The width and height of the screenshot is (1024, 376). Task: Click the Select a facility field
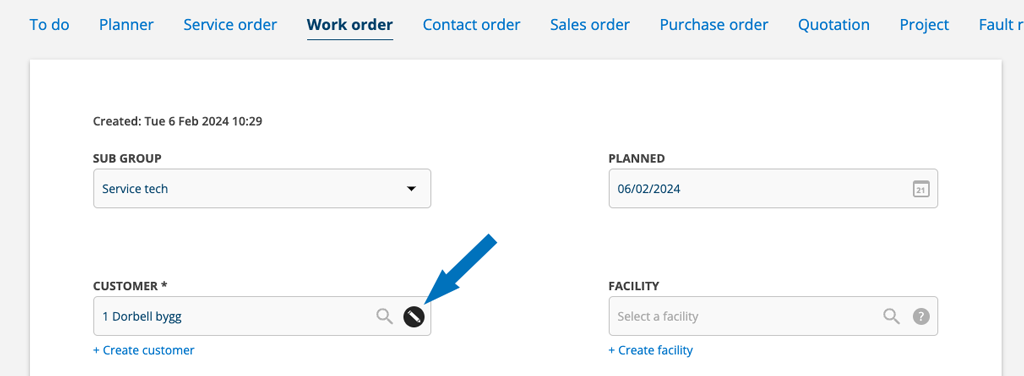click(x=773, y=317)
